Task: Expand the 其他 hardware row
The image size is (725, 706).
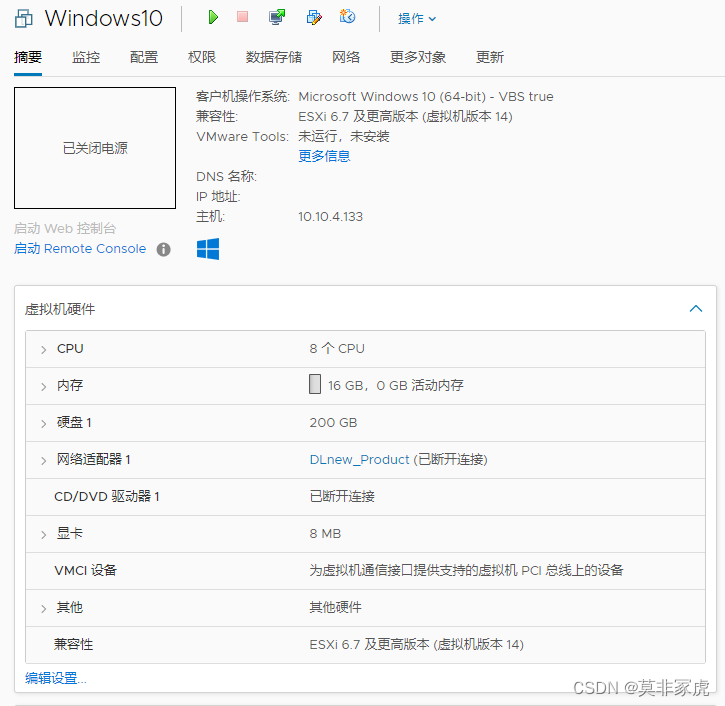Action: (43, 608)
